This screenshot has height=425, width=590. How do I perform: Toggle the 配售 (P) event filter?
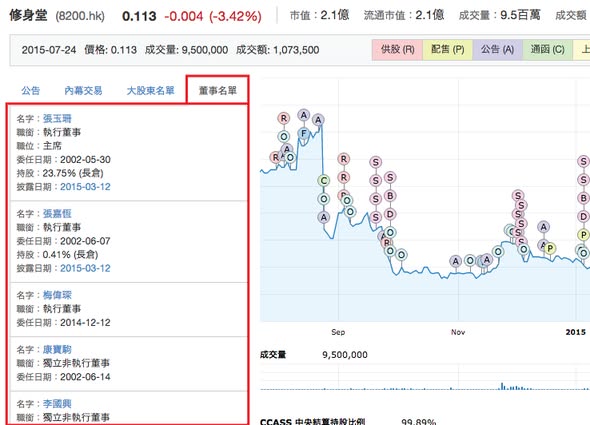tap(447, 50)
